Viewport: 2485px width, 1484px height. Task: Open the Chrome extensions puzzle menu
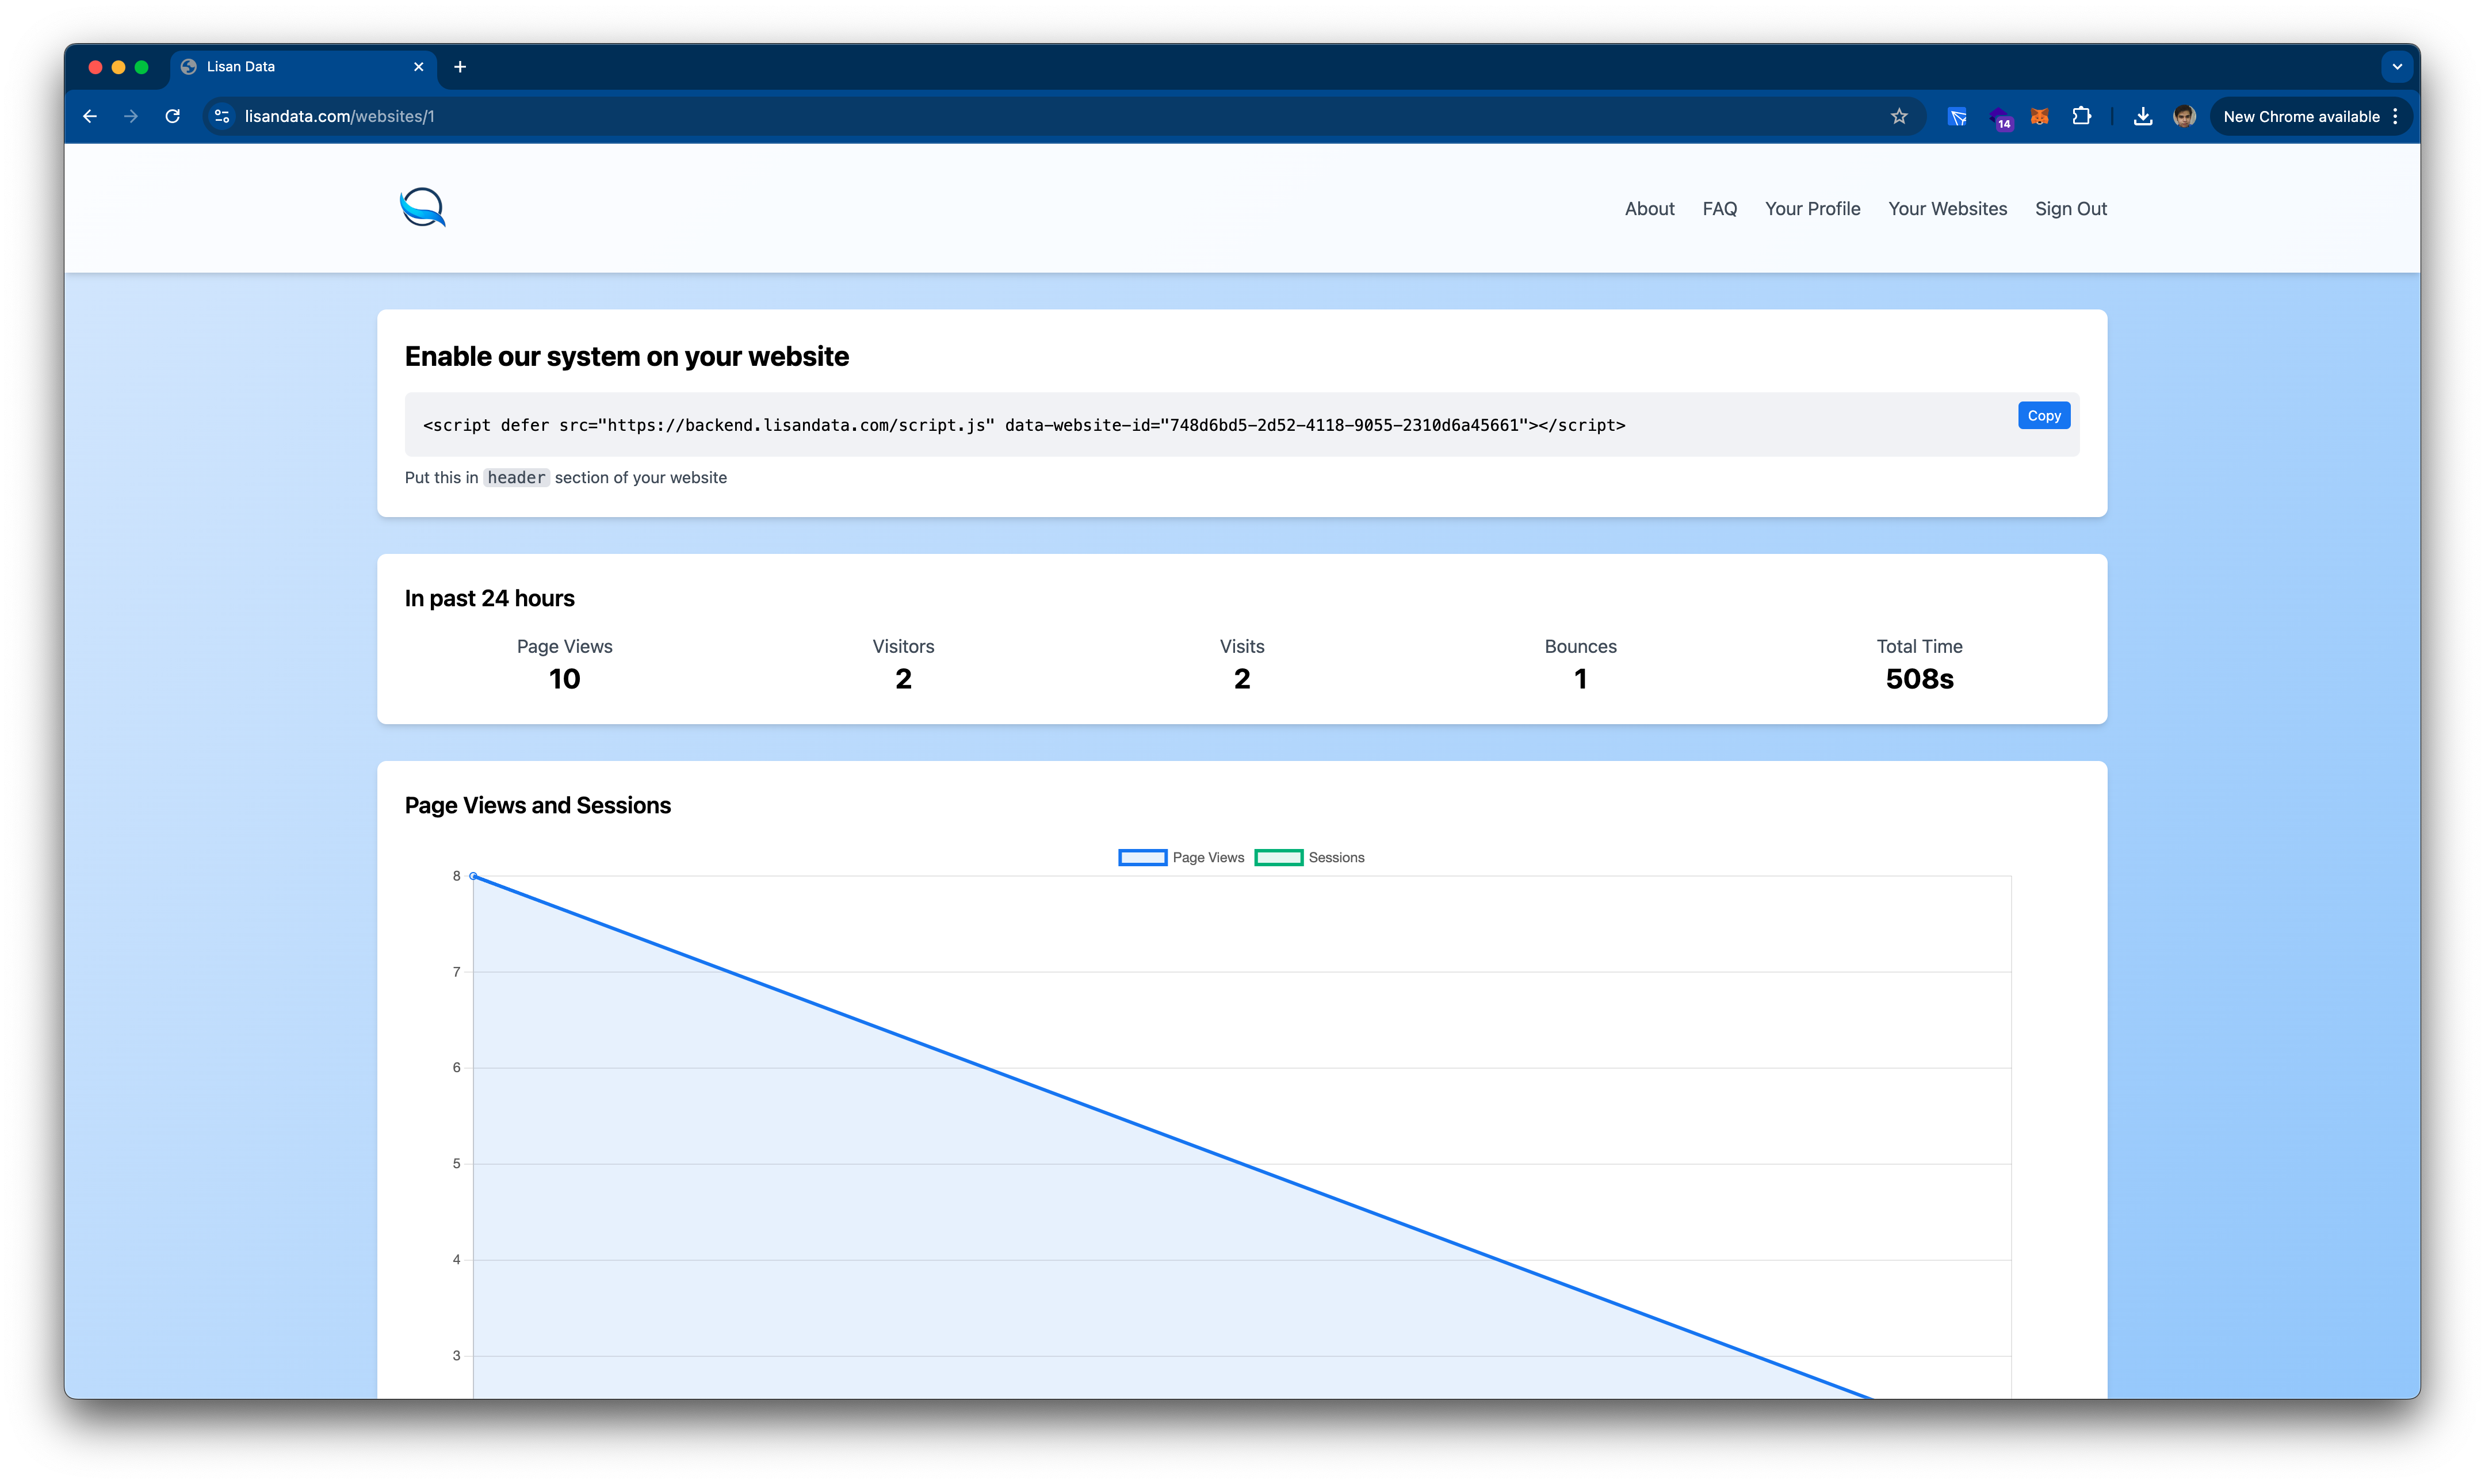click(2082, 117)
